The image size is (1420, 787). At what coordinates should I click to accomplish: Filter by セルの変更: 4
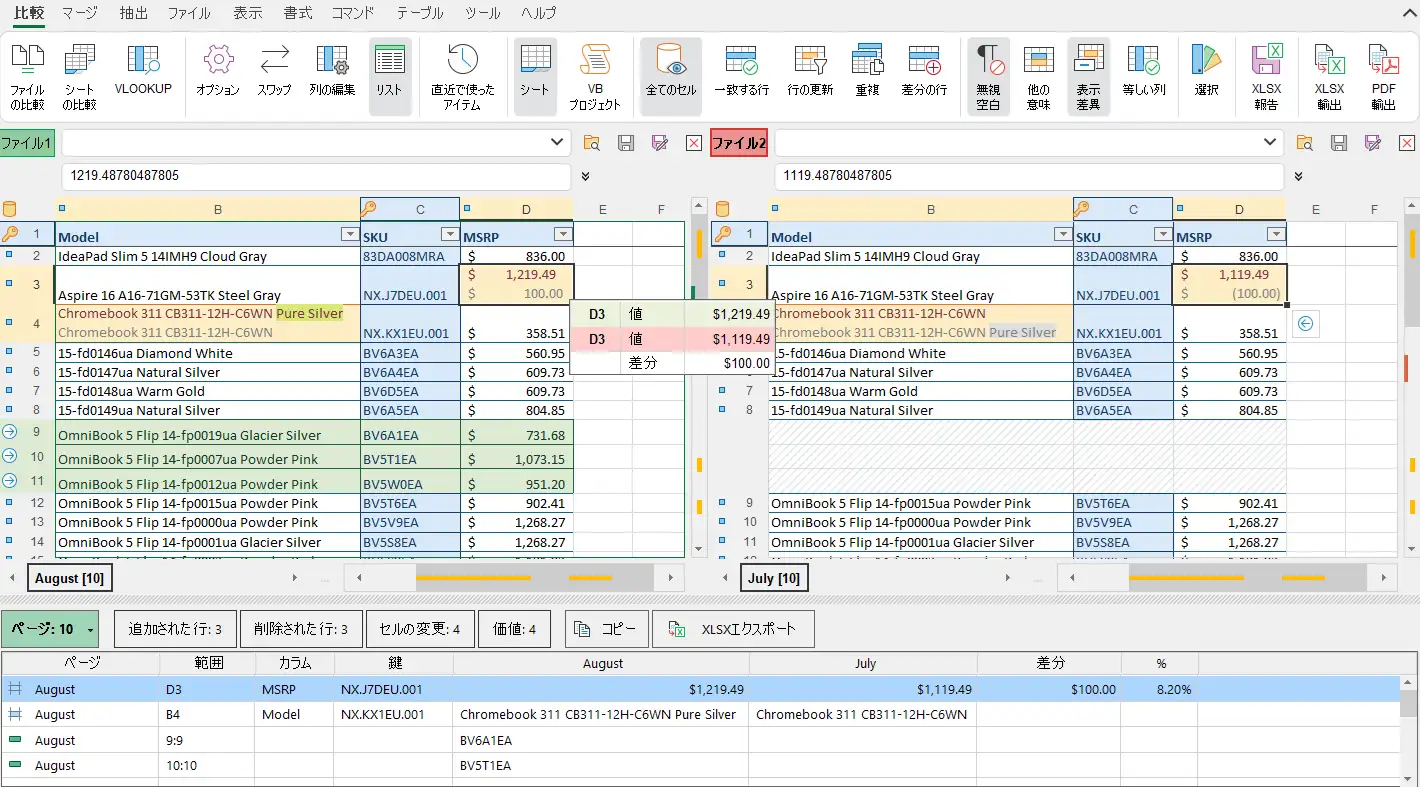[420, 629]
